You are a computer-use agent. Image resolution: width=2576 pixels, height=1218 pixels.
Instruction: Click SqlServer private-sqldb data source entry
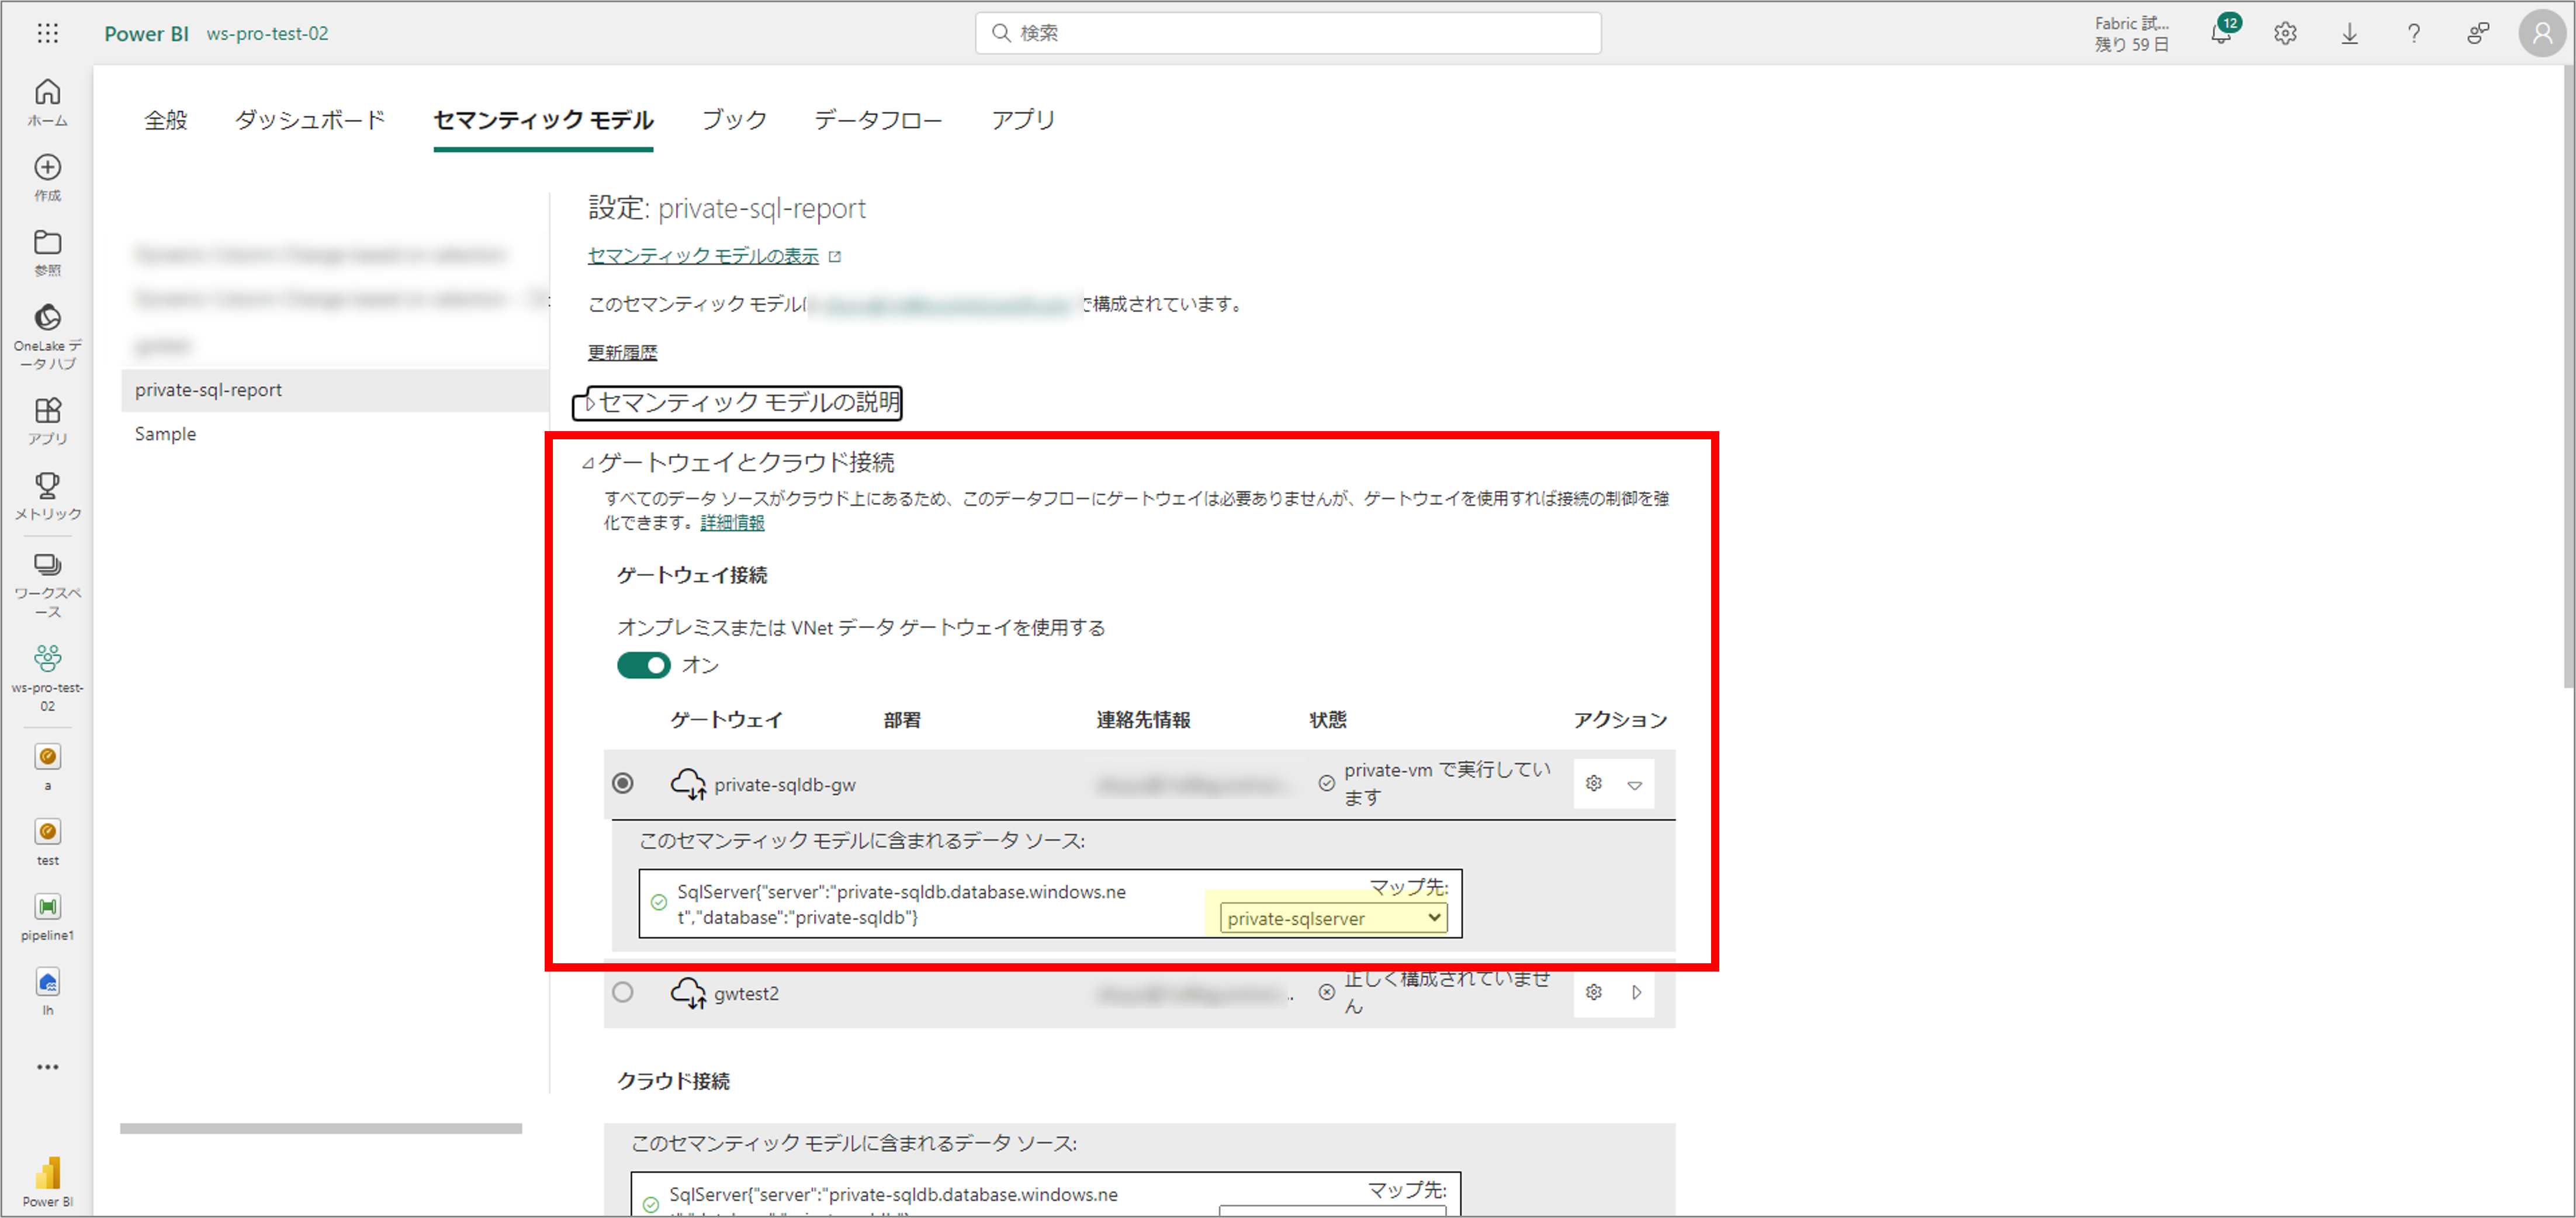tap(901, 904)
